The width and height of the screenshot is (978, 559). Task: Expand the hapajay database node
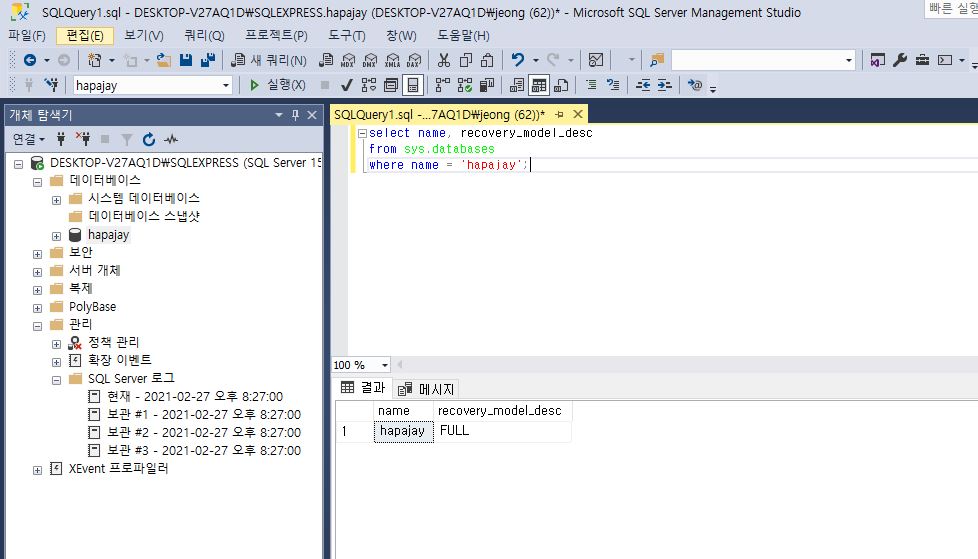(x=56, y=236)
